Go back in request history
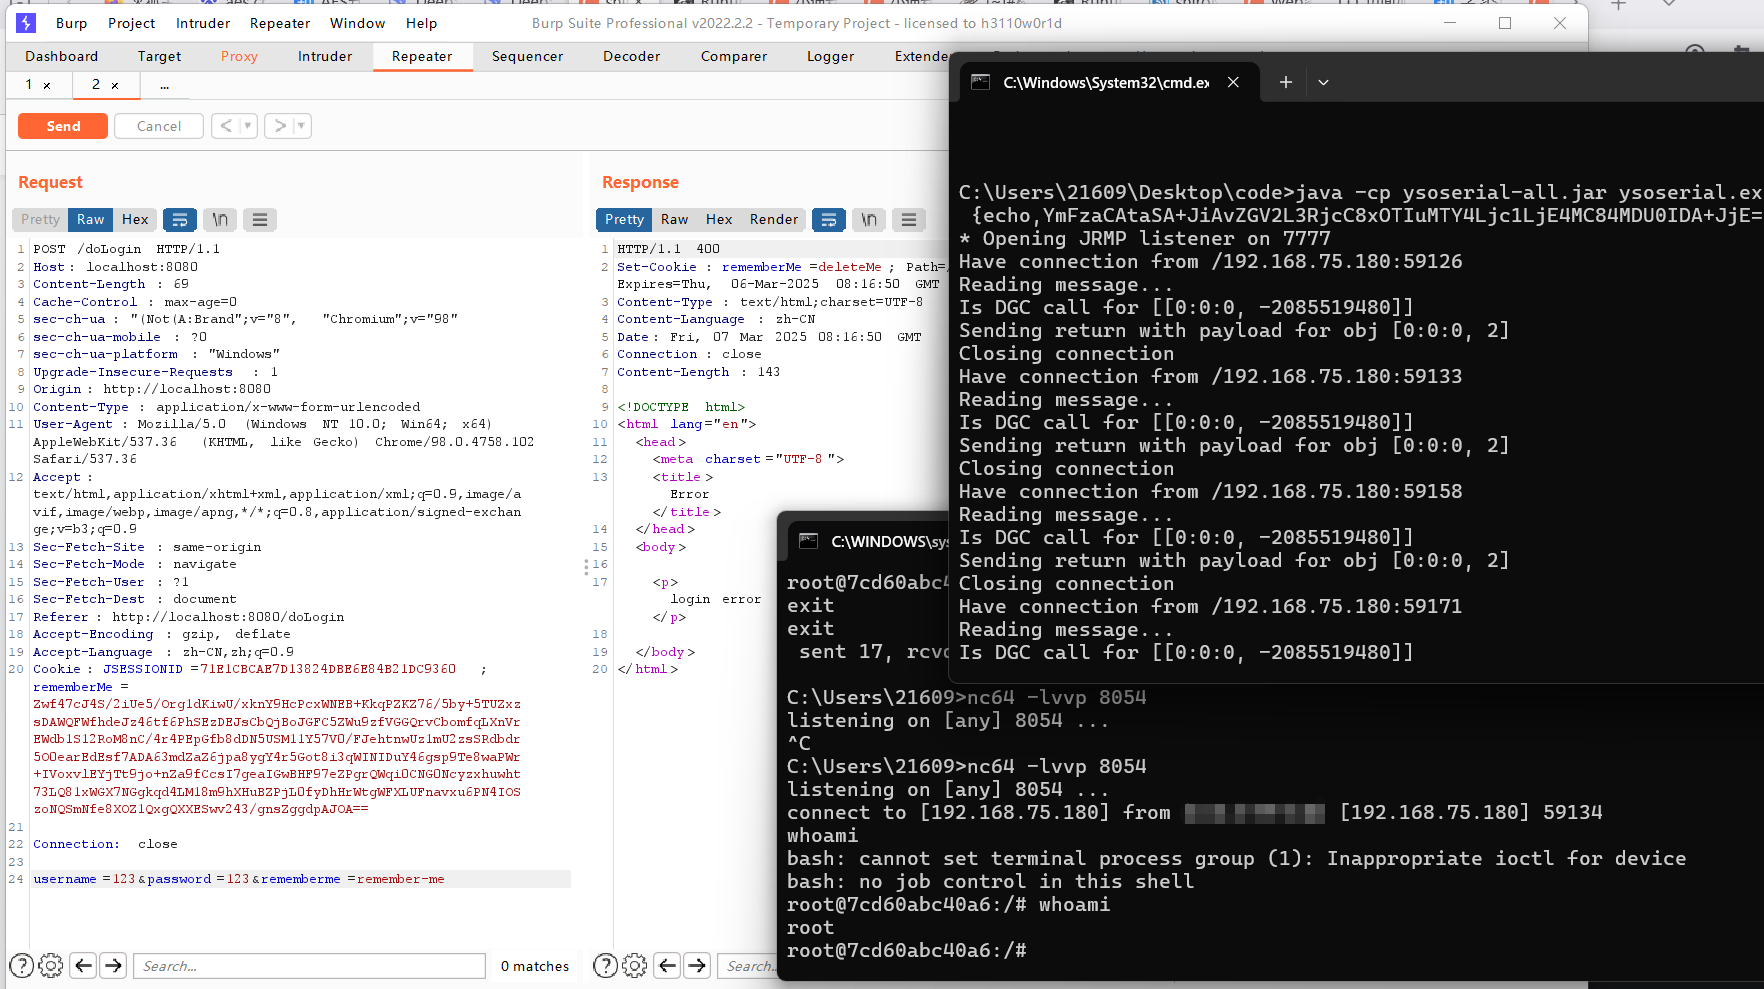Viewport: 1764px width, 989px height. (x=227, y=126)
